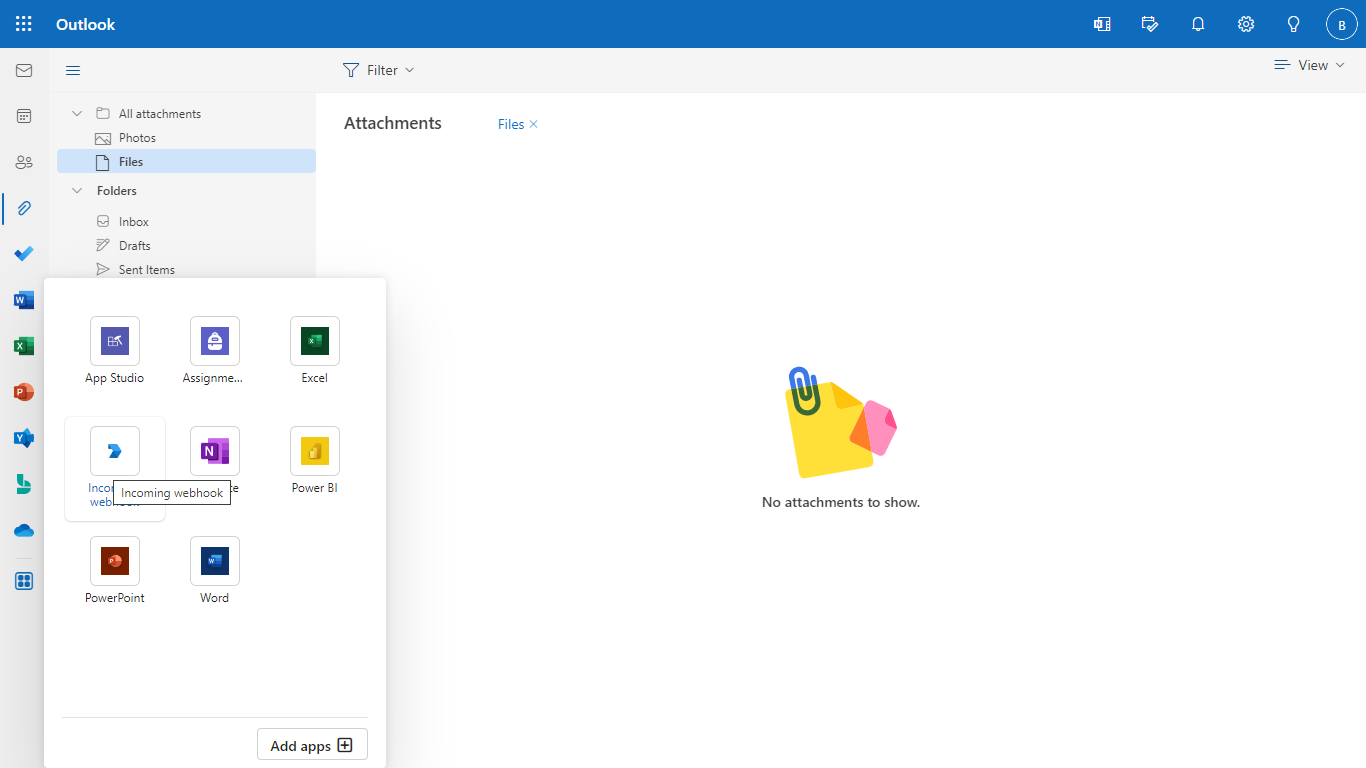Open App Studio in apps flyout
Image resolution: width=1366 pixels, height=768 pixels.
click(x=115, y=351)
